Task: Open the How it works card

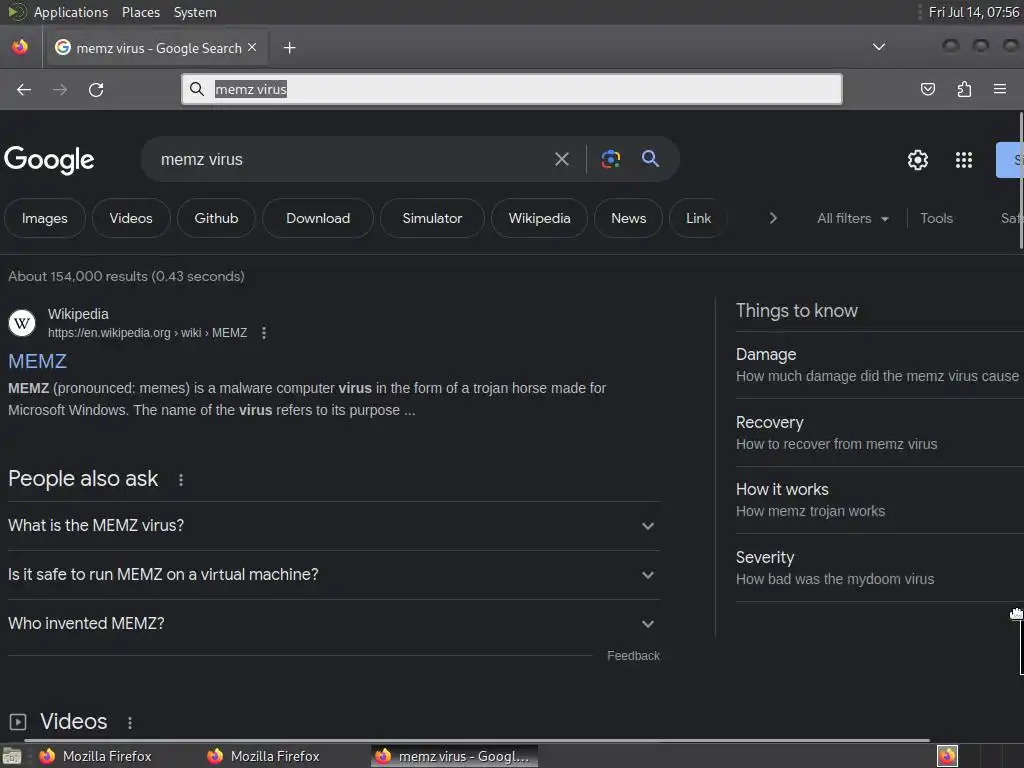Action: click(x=880, y=500)
